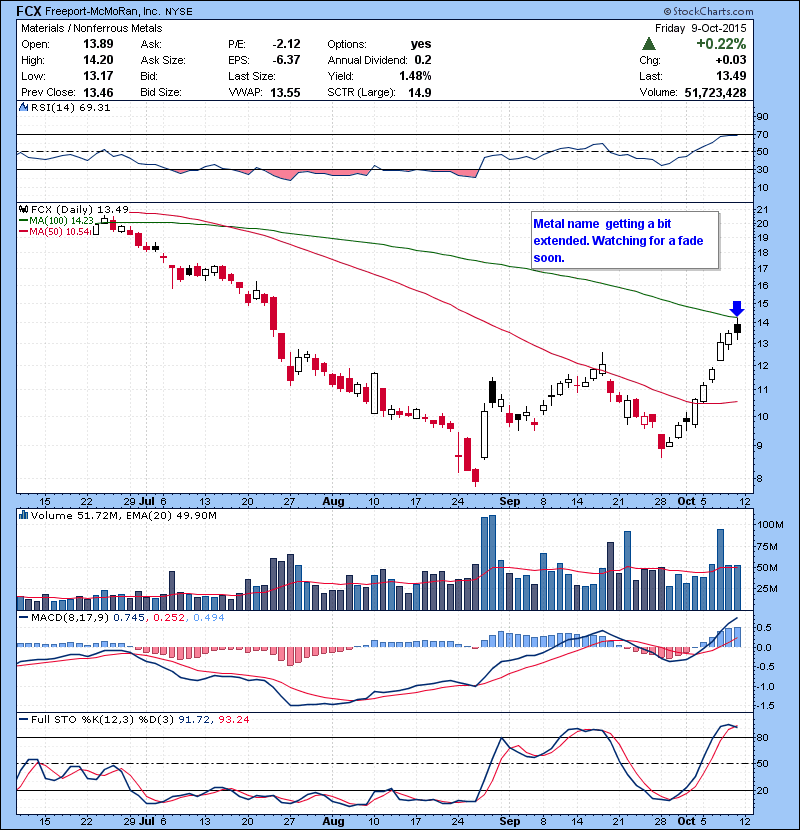The image size is (800, 830).
Task: Click the 70 level tick on RSI axis
Action: point(762,134)
